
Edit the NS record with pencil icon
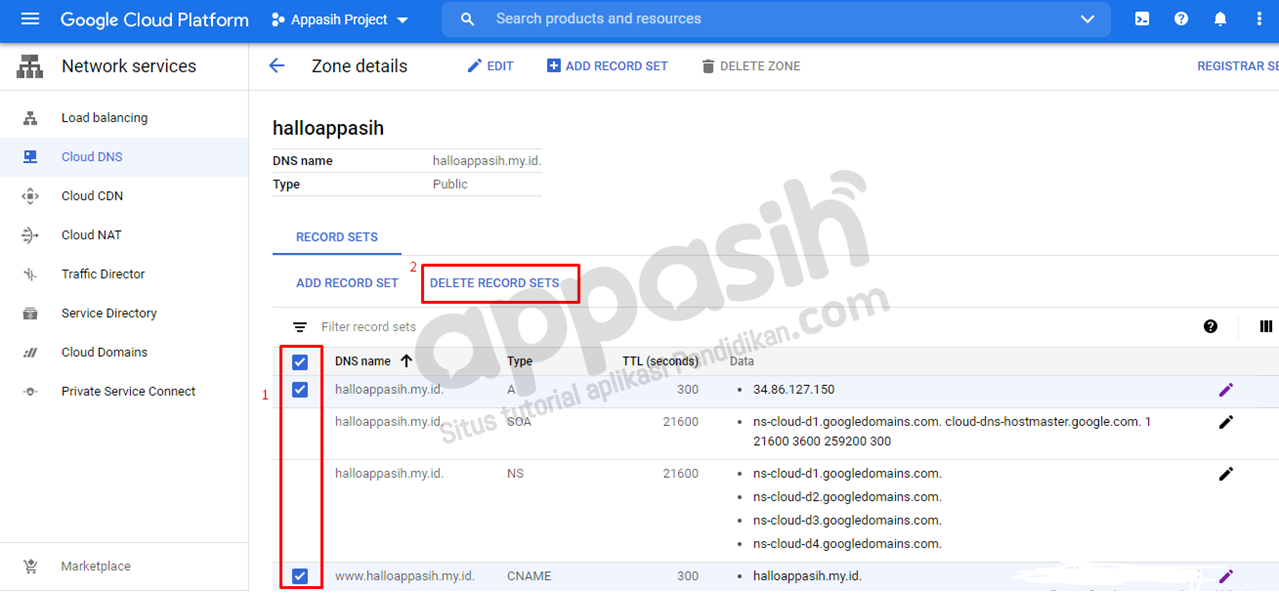pos(1226,474)
